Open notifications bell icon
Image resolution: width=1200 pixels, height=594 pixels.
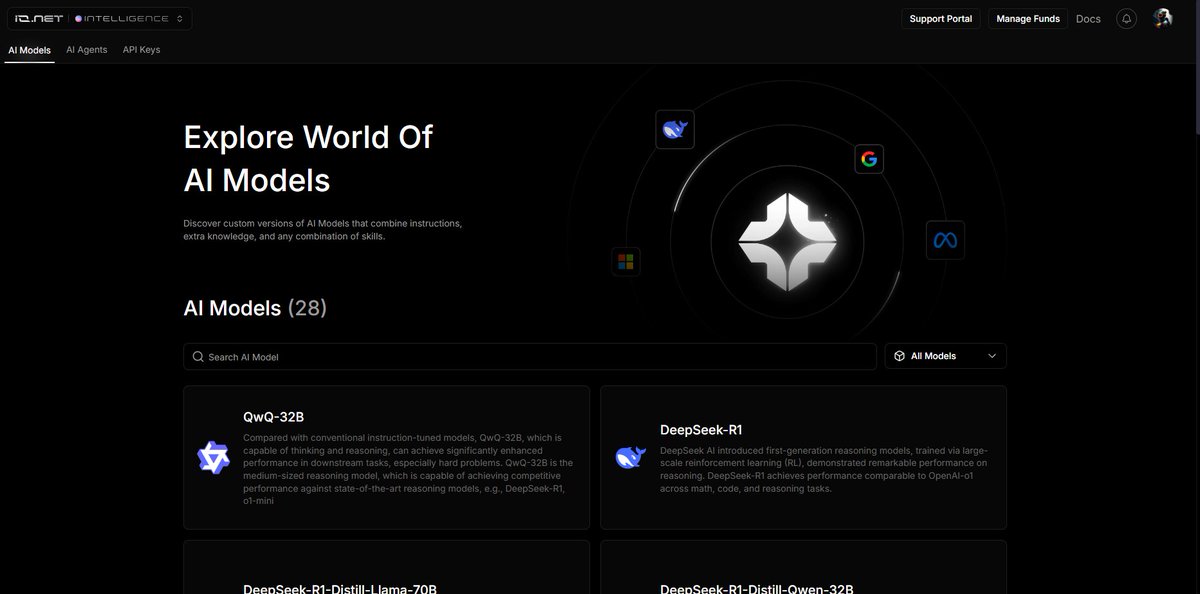1126,18
